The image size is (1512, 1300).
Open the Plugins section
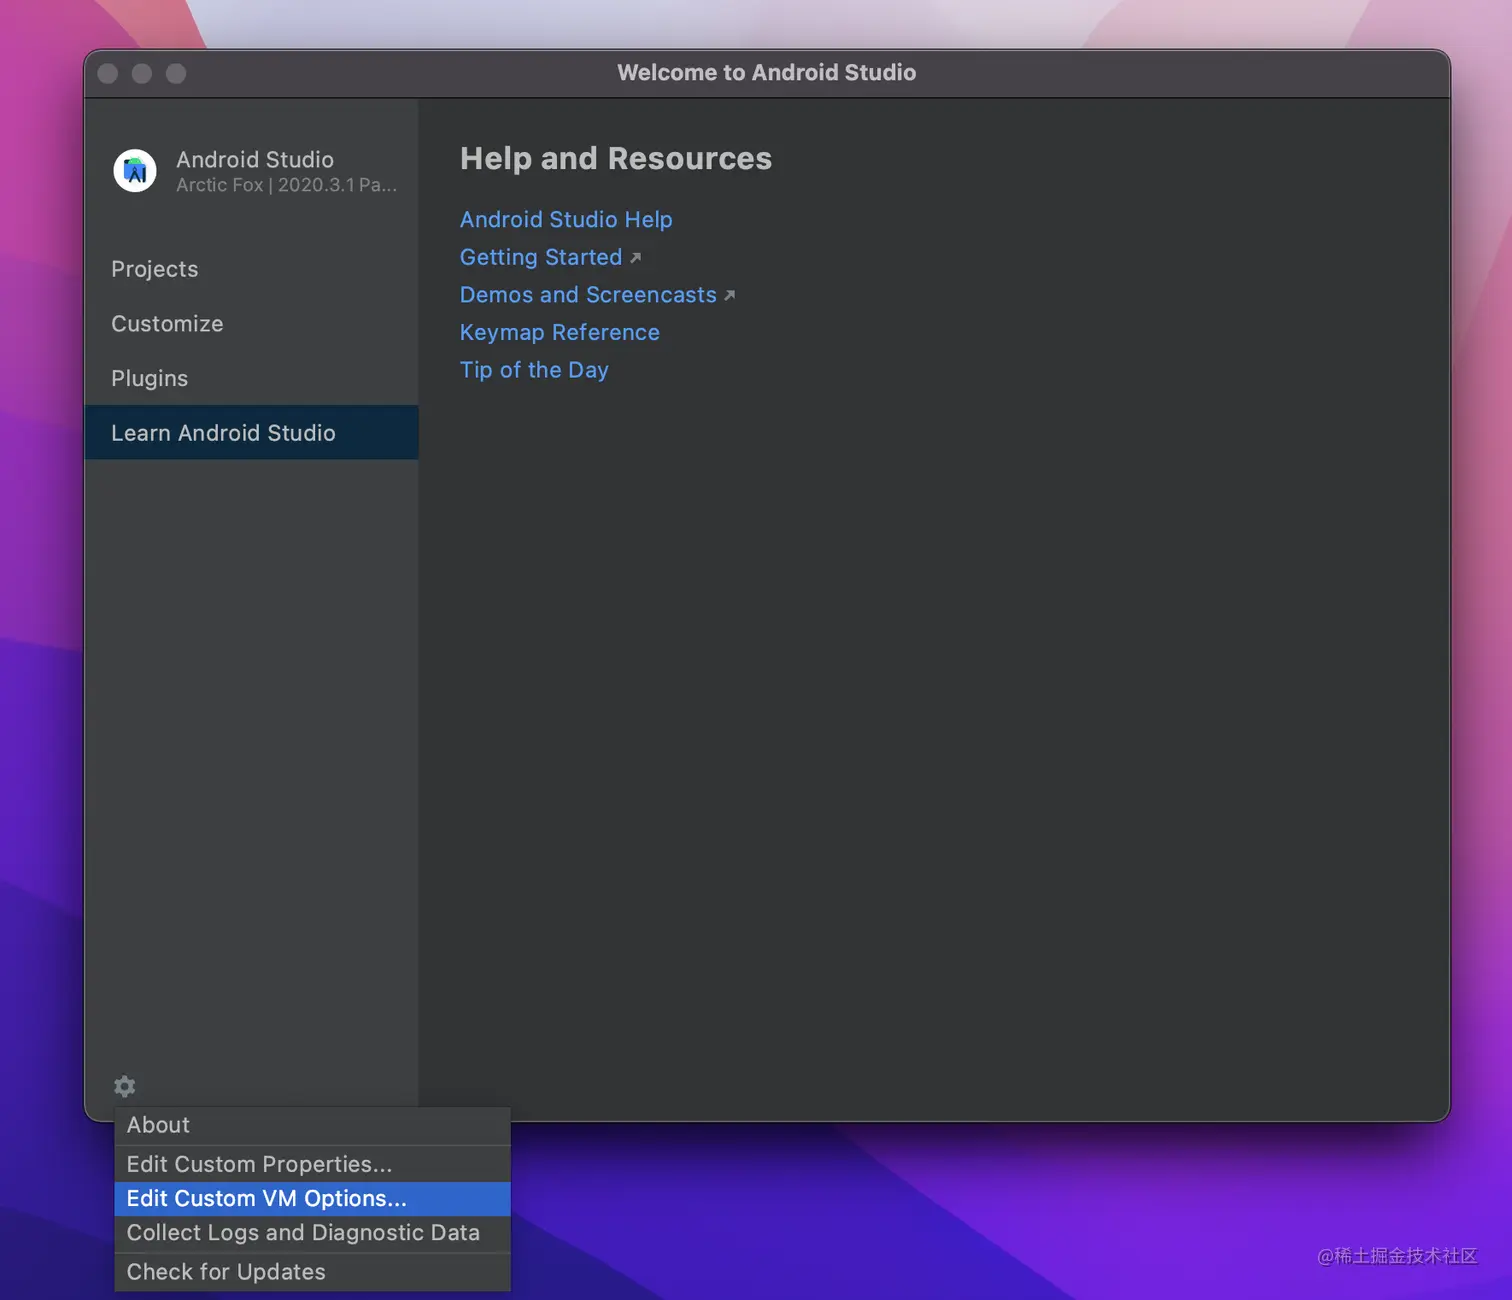(x=251, y=378)
